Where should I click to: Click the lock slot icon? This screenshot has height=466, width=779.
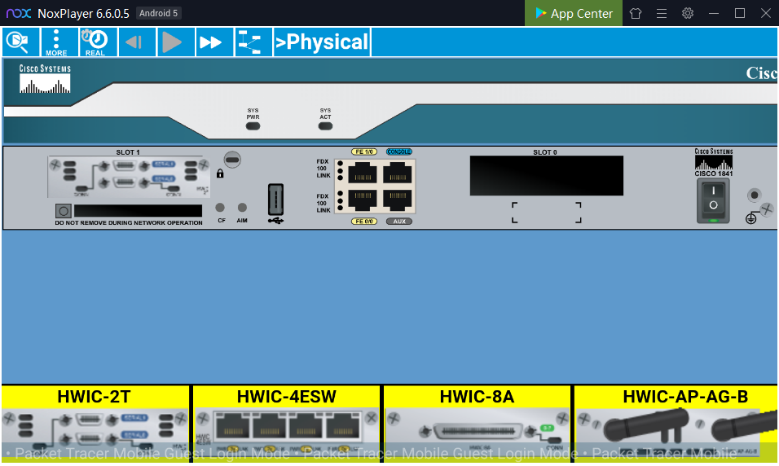(220, 174)
